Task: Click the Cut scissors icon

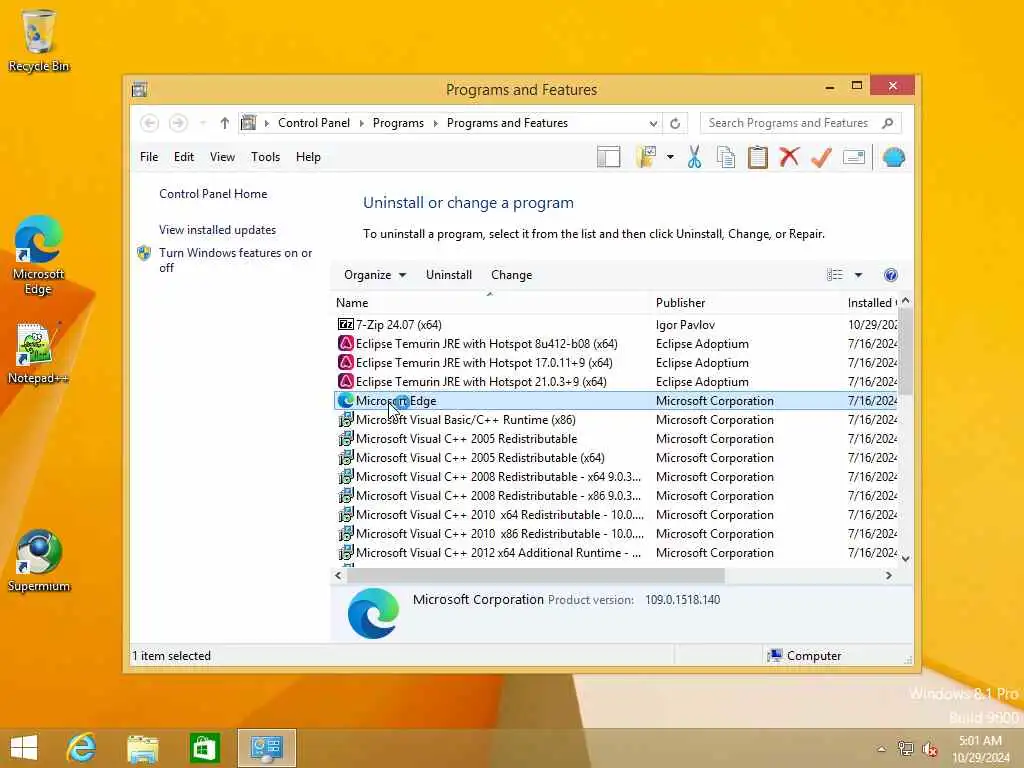Action: [694, 157]
